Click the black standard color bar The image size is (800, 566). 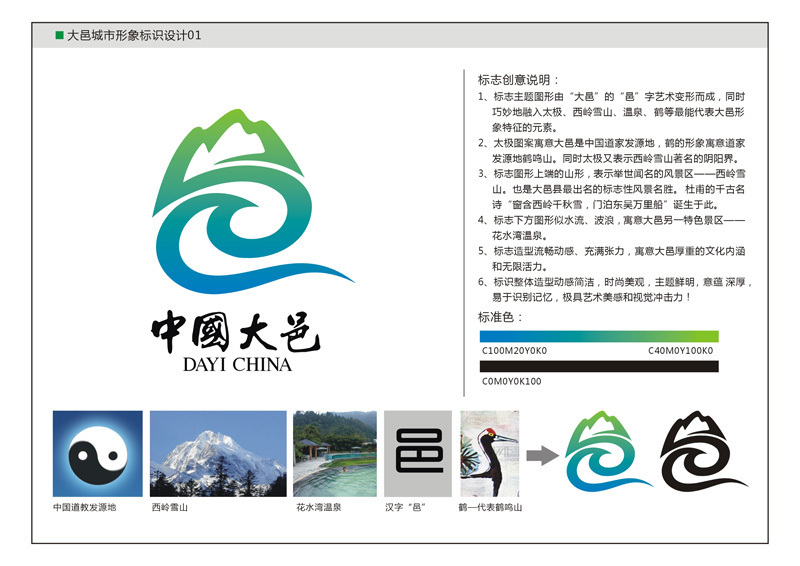click(599, 366)
